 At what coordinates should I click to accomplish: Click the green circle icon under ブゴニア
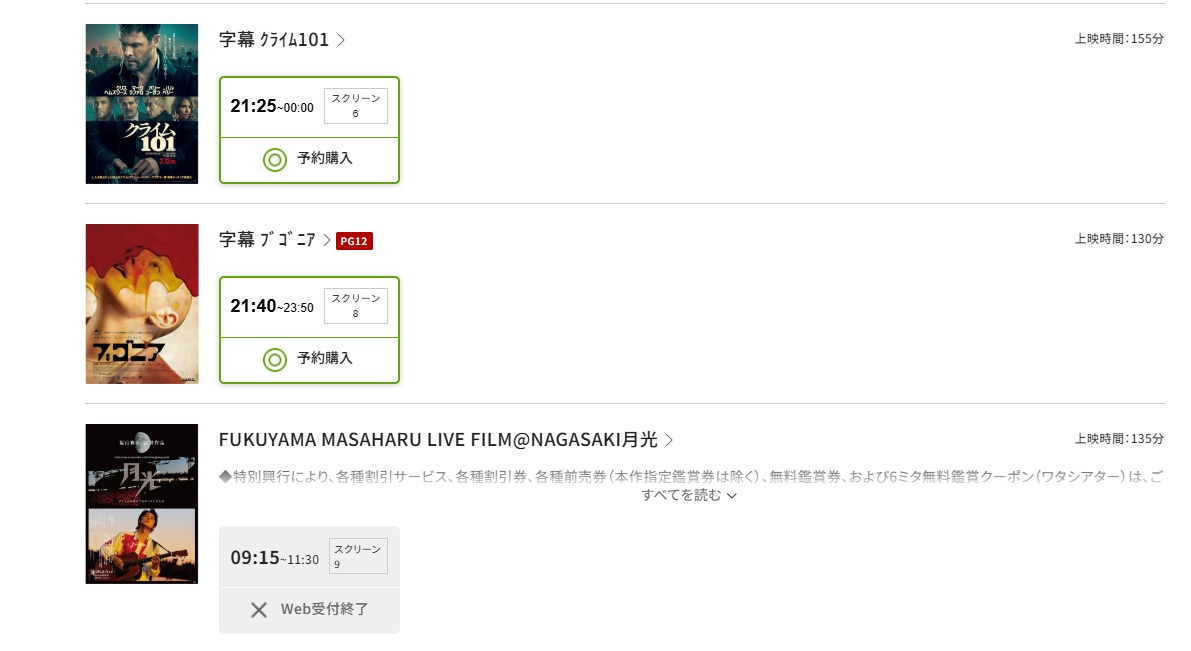(275, 359)
